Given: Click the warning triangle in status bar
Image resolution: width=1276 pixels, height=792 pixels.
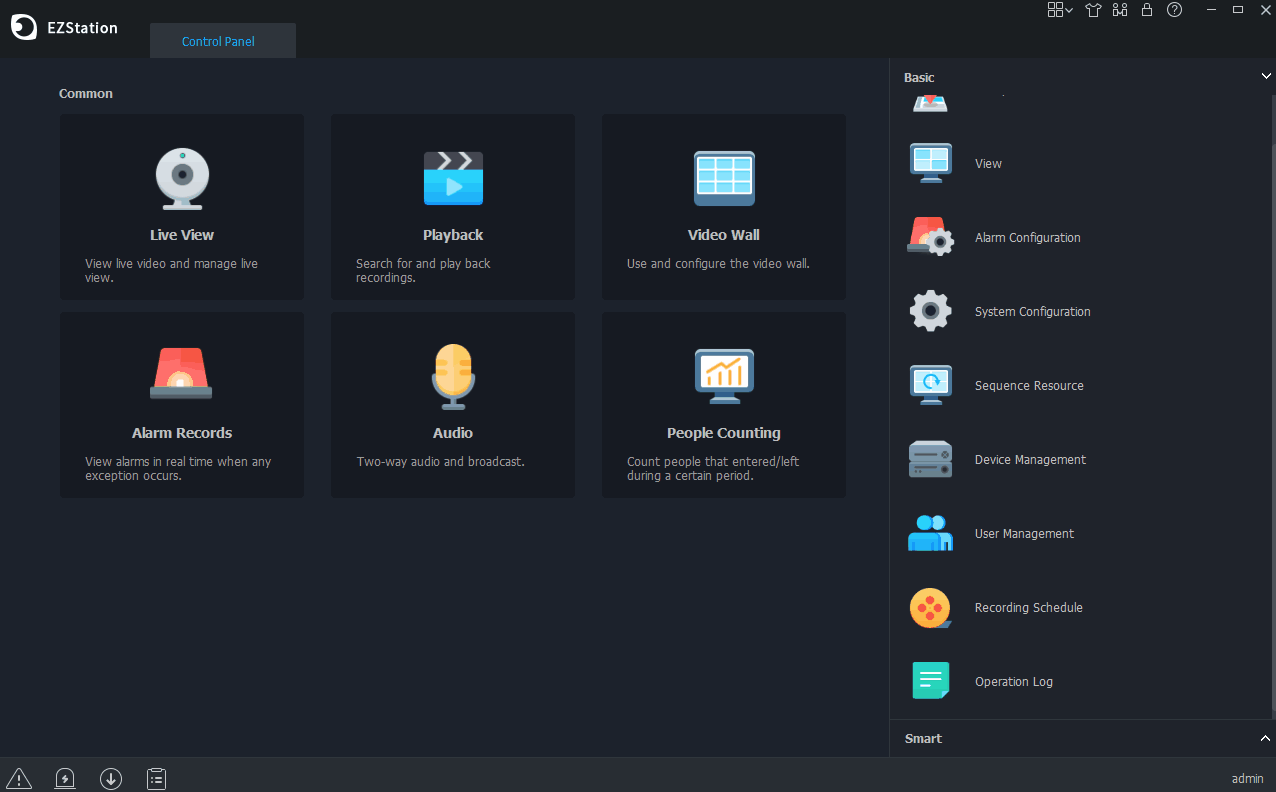Looking at the screenshot, I should coord(19,778).
